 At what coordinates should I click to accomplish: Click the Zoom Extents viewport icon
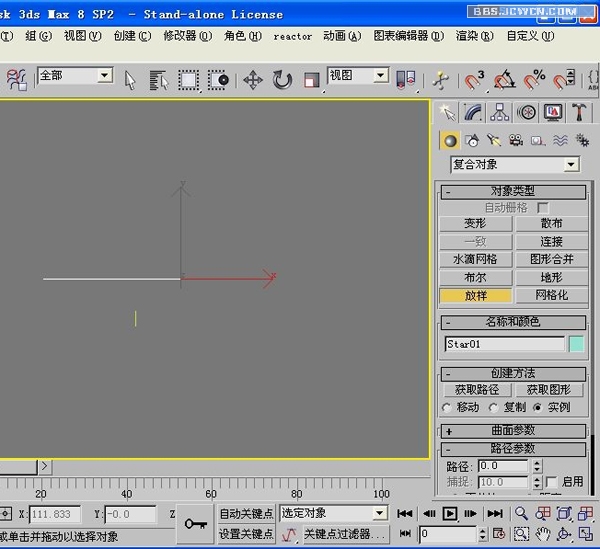tap(564, 513)
